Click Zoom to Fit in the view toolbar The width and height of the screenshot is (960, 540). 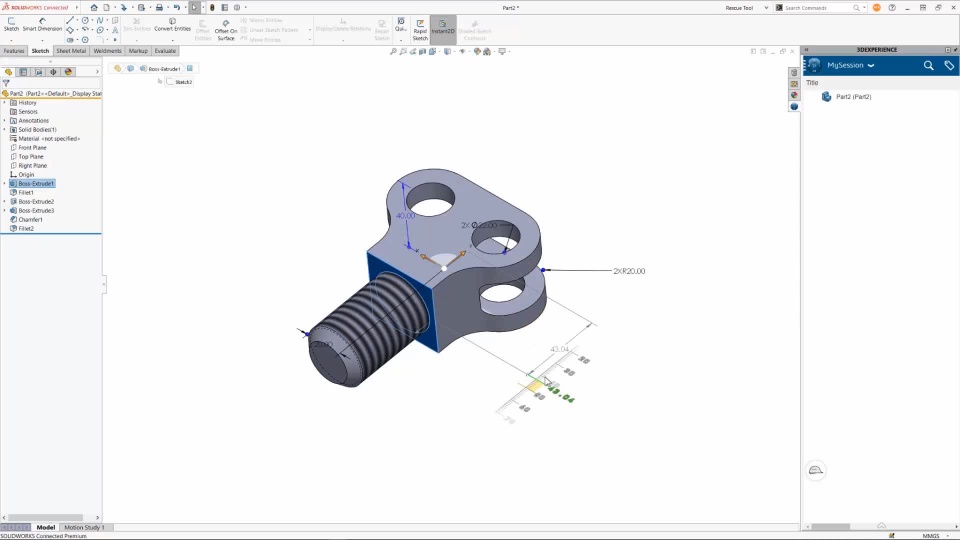393,51
